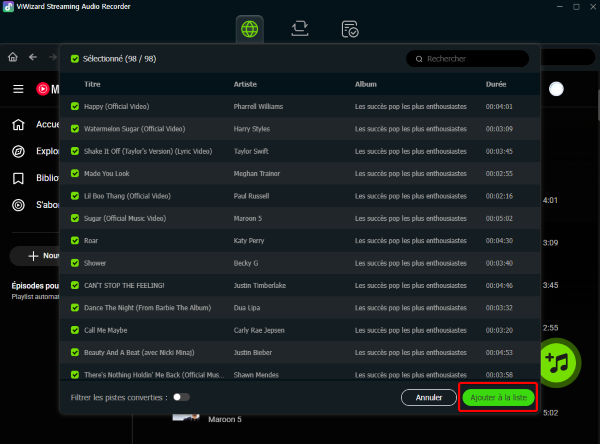This screenshot has width=600, height=444.
Task: Click the Rechercher search field
Action: pos(467,59)
